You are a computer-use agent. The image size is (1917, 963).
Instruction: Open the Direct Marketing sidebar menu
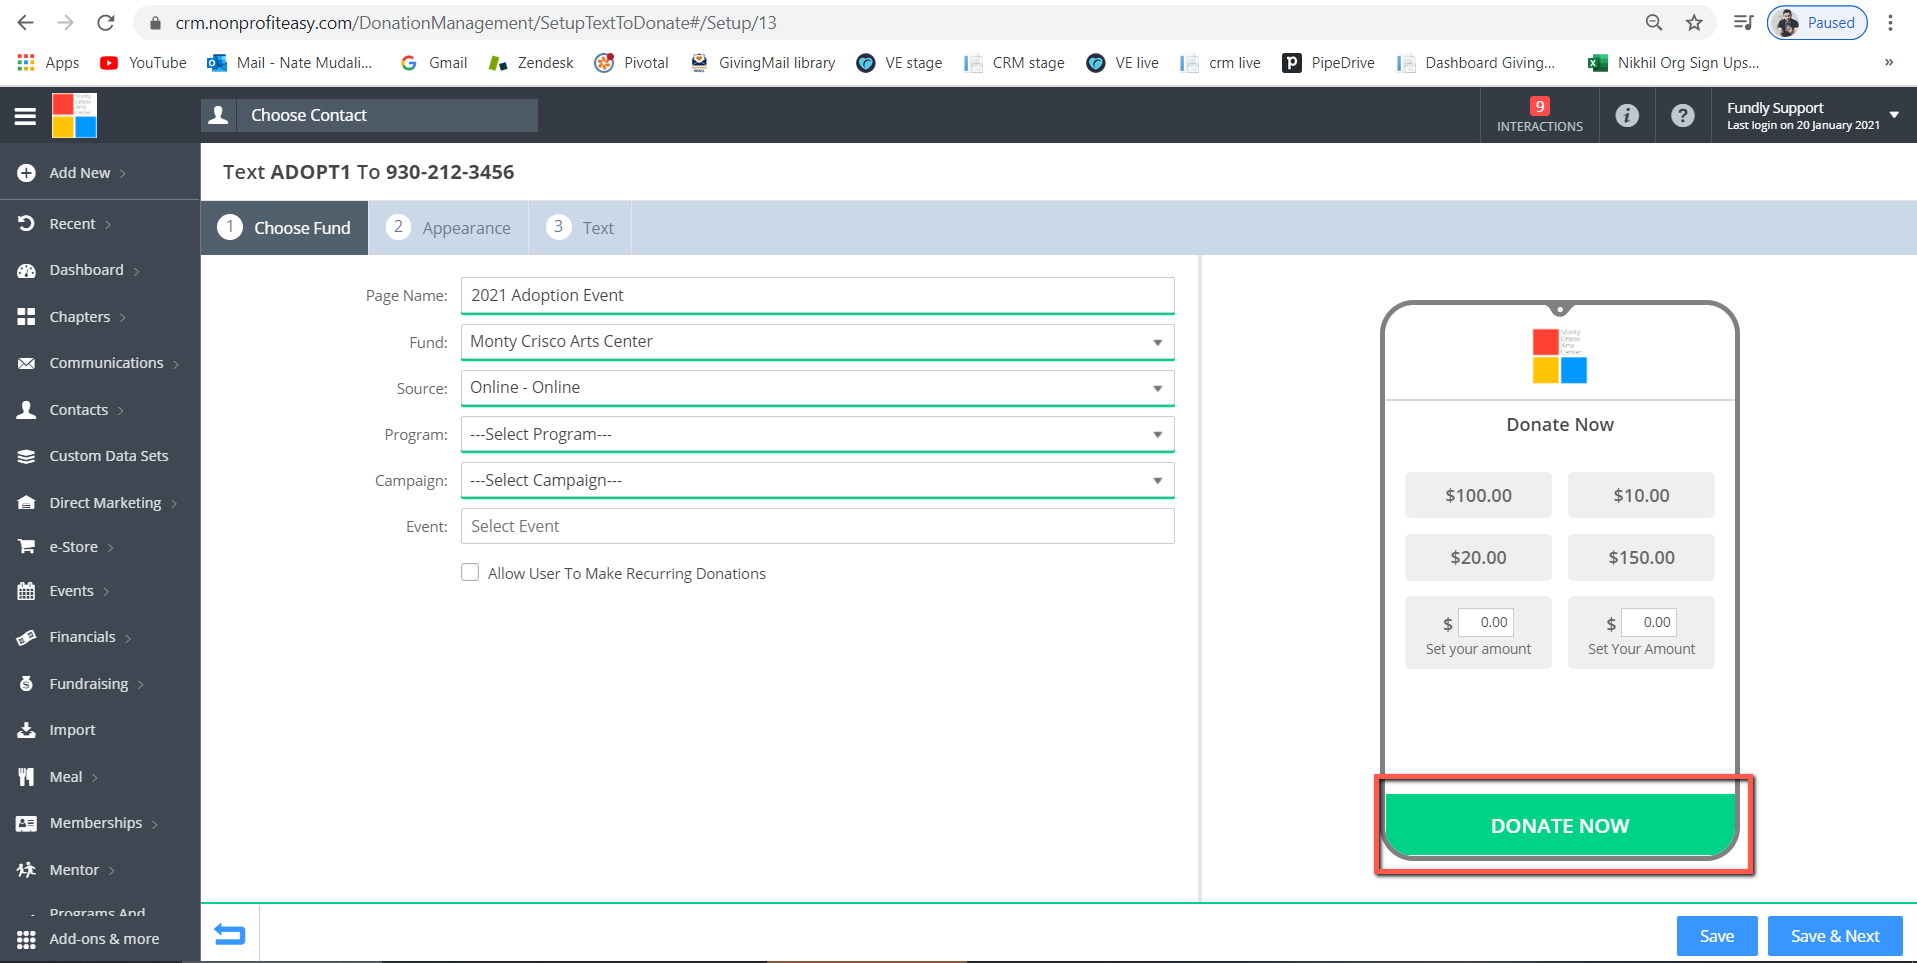(x=105, y=503)
